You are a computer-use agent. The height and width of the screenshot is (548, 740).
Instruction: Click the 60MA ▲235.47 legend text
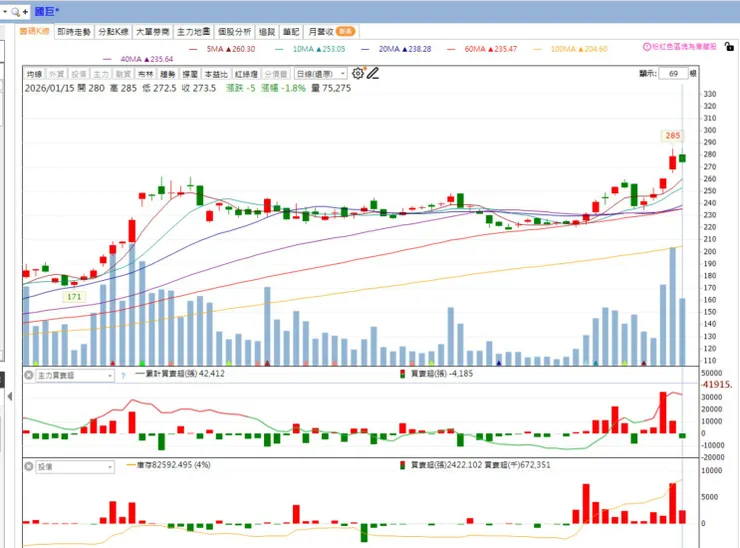(x=491, y=49)
